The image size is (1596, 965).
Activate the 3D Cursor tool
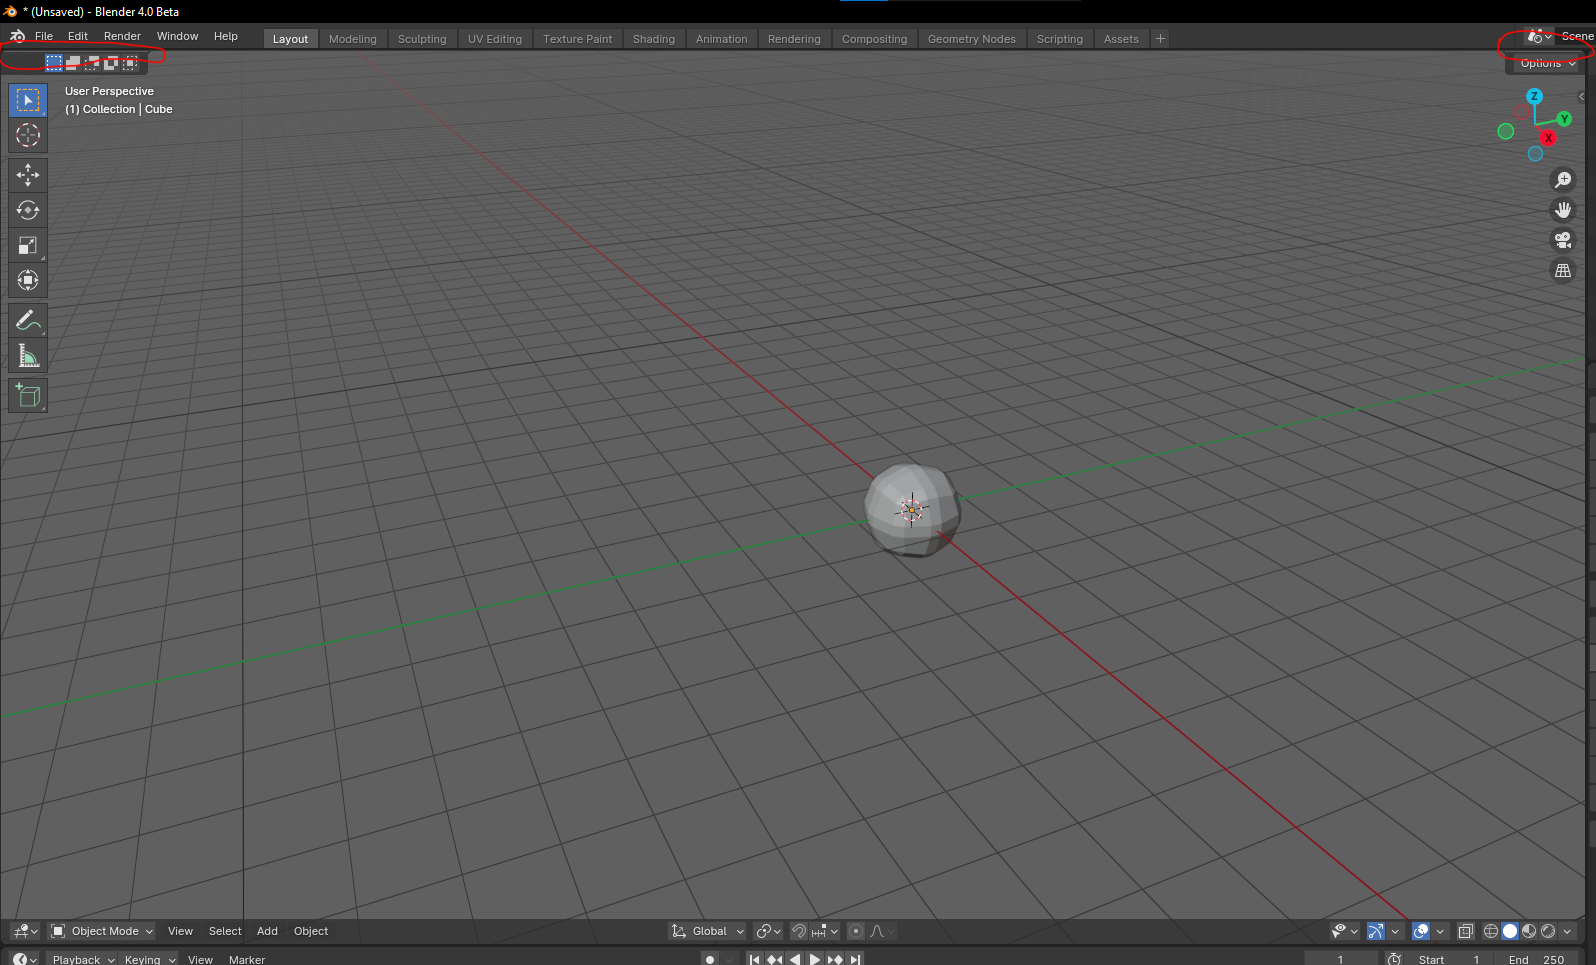point(28,135)
